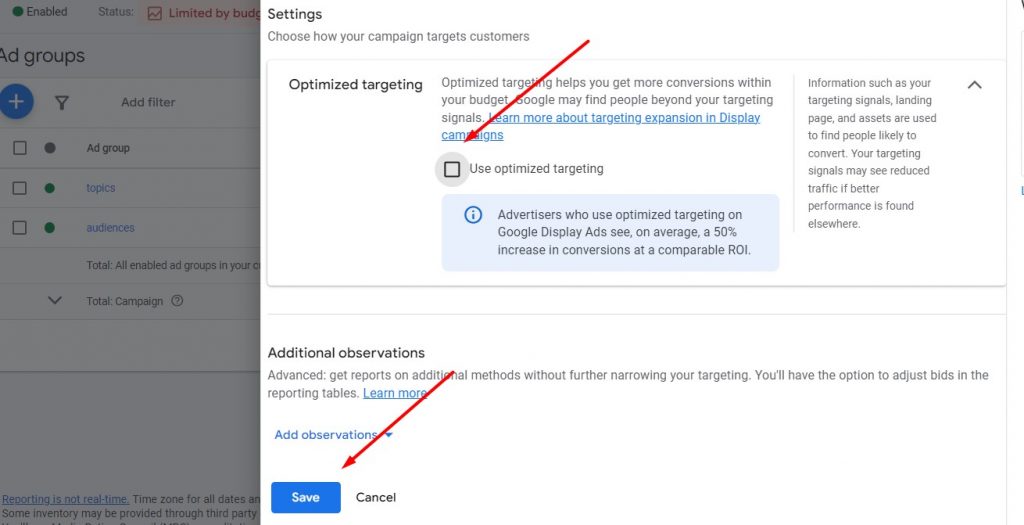Image resolution: width=1024 pixels, height=525 pixels.
Task: Click the Limited by budget status icon
Action: [154, 13]
